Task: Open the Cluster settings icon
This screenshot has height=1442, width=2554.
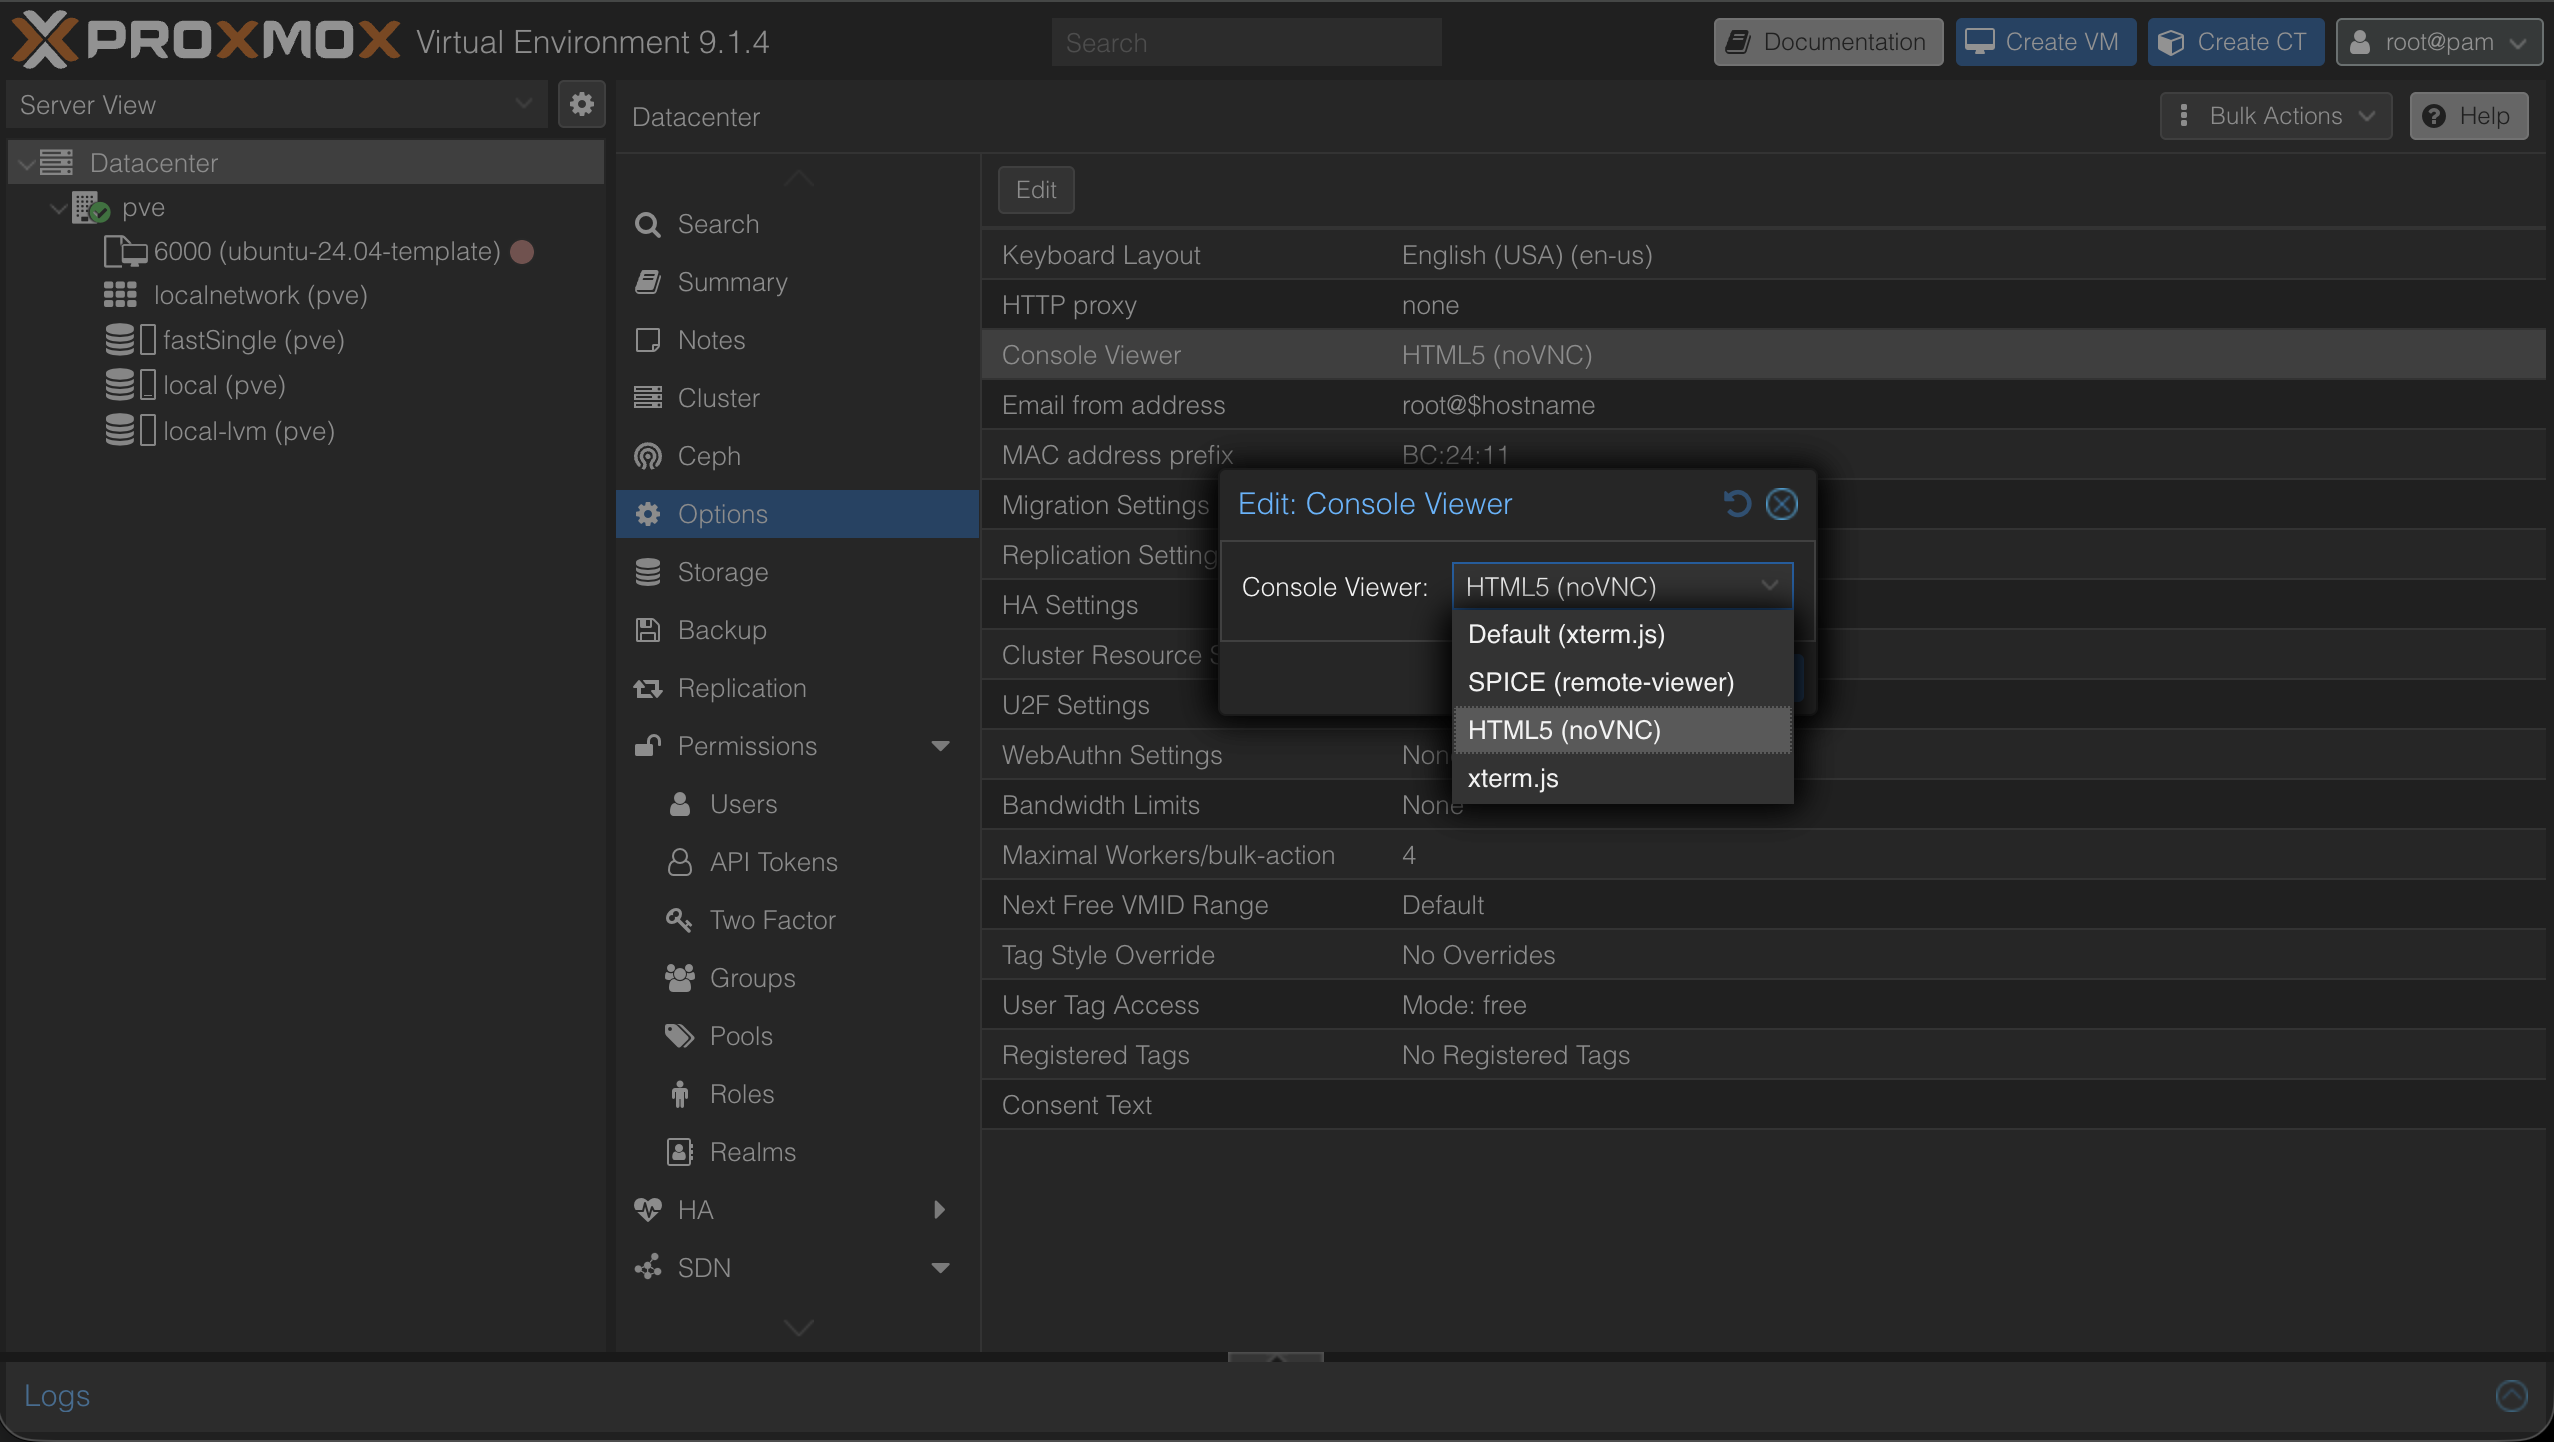Action: [648, 397]
